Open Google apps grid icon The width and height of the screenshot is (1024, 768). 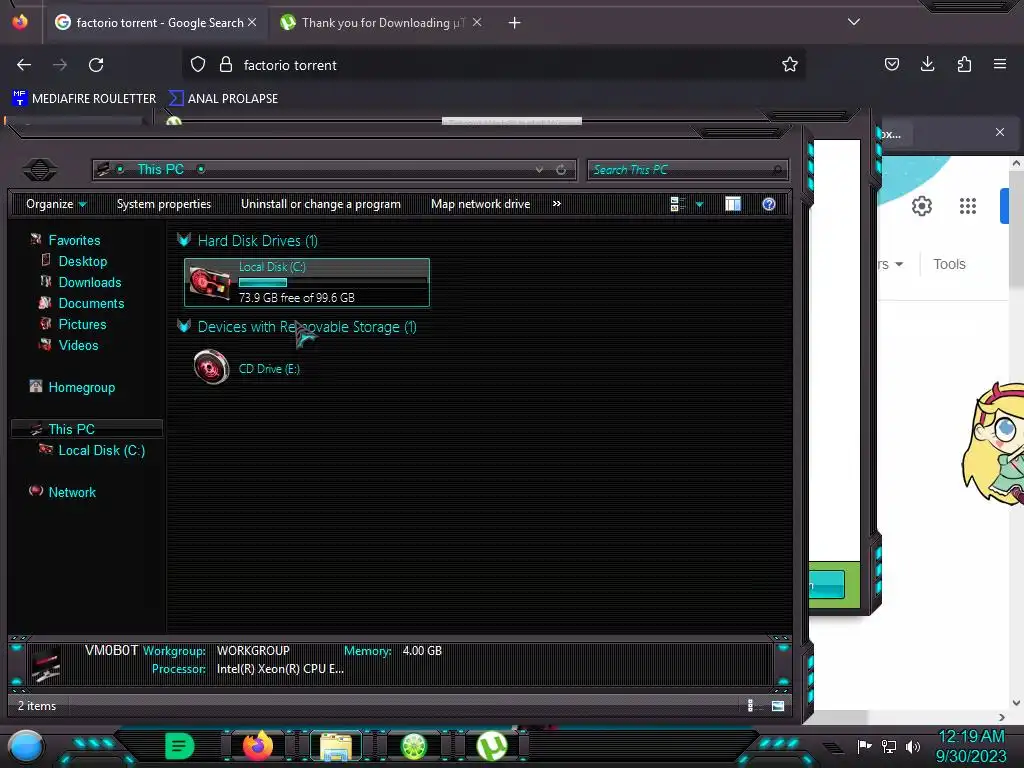click(968, 206)
